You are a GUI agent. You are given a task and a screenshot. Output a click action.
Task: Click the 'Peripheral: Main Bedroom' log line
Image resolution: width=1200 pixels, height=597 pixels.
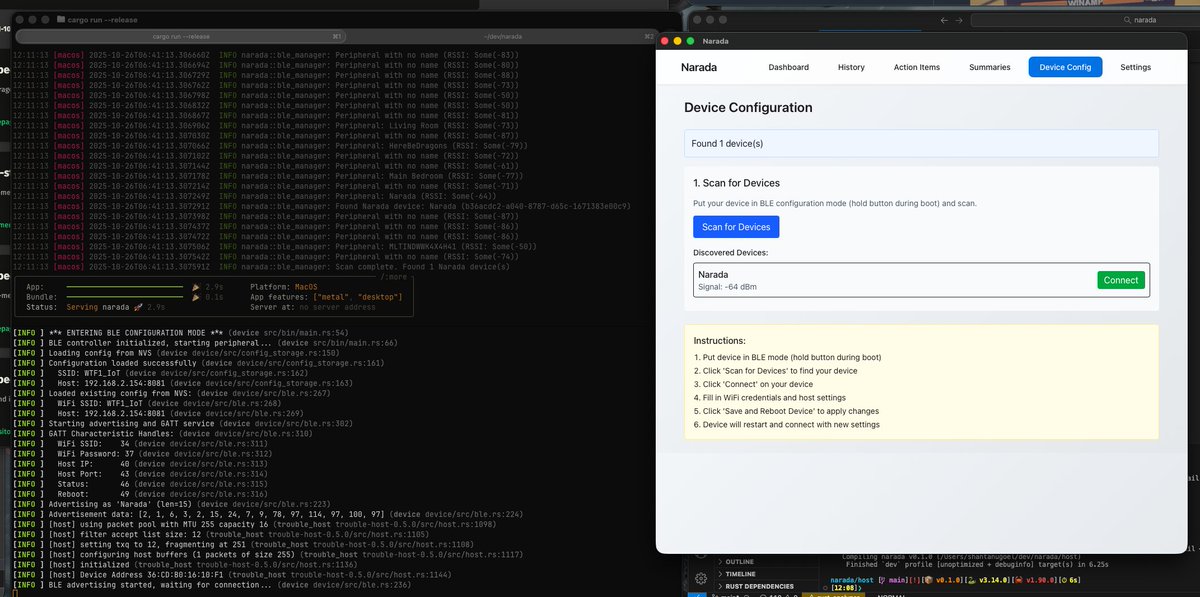(x=267, y=176)
